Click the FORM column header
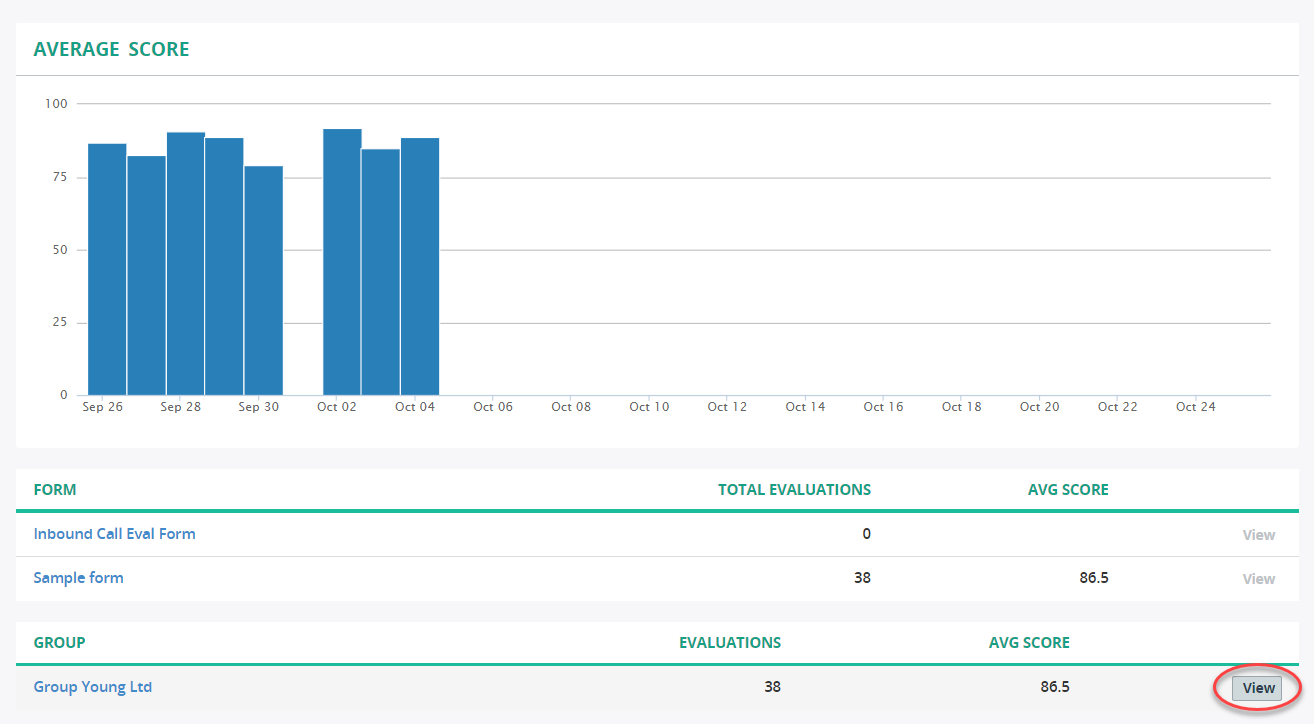 55,490
